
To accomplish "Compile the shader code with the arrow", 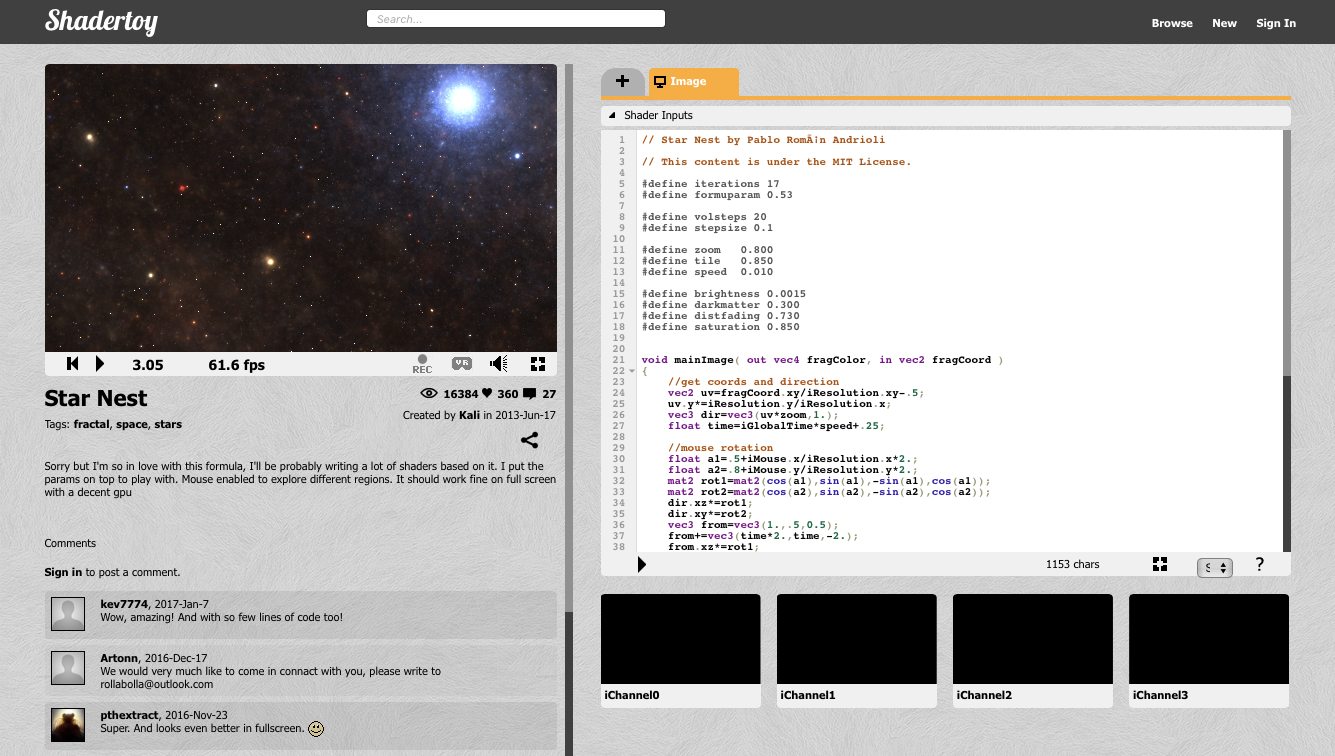I will tap(642, 565).
